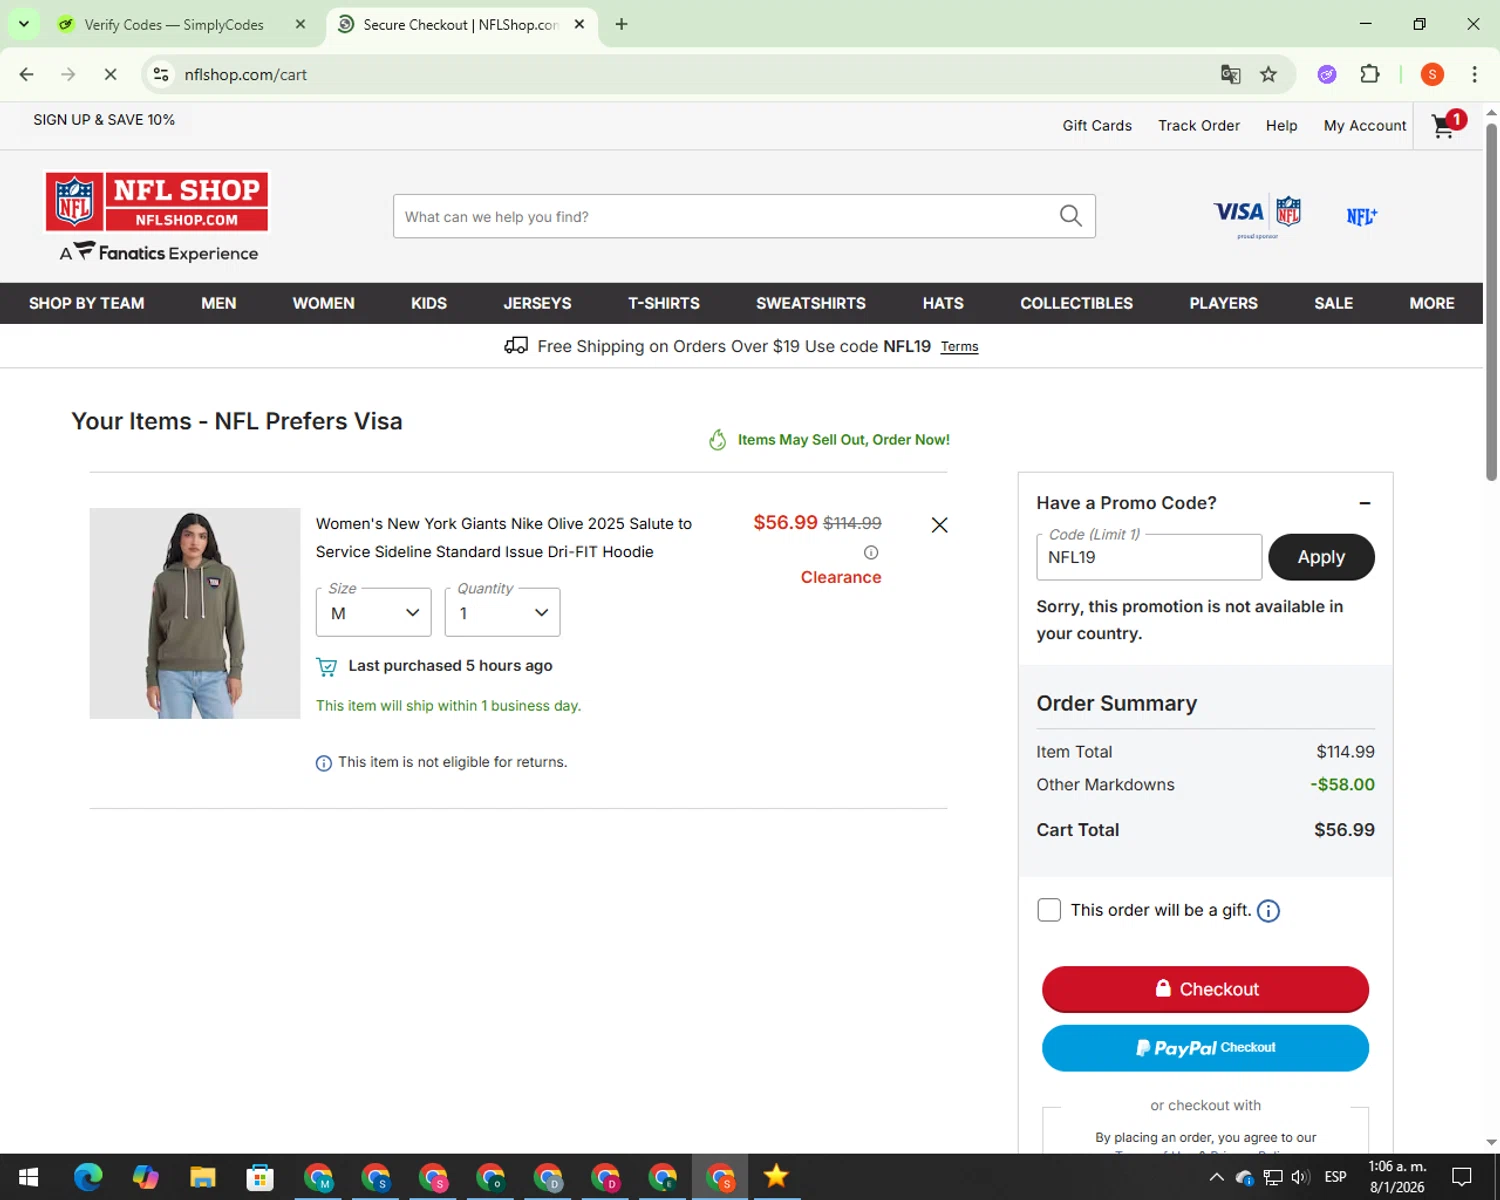The height and width of the screenshot is (1200, 1500).
Task: Click the red Checkout button
Action: (x=1205, y=989)
